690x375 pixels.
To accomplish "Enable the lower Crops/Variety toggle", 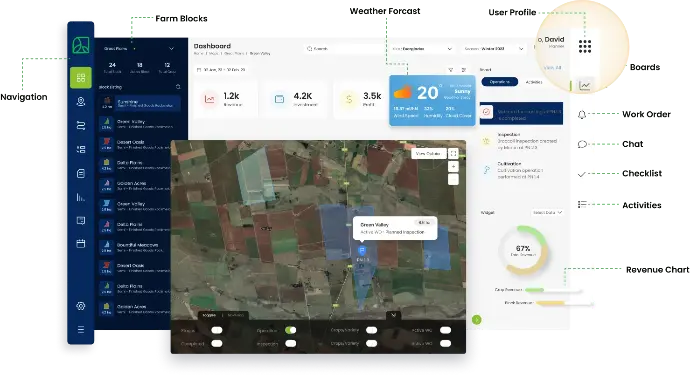I will pos(371,343).
